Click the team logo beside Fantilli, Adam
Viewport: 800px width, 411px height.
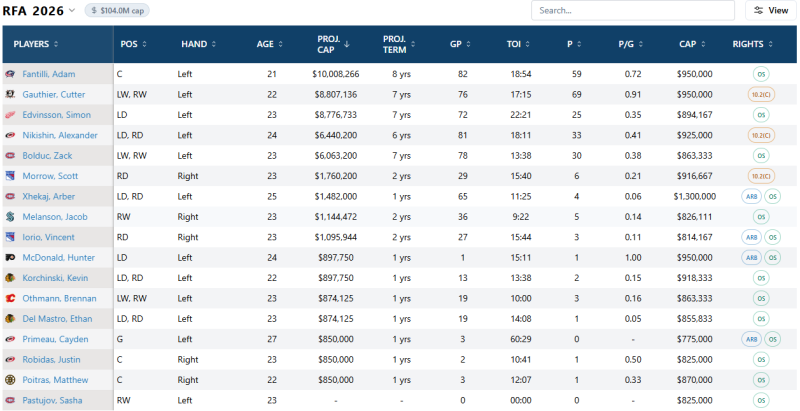10,74
